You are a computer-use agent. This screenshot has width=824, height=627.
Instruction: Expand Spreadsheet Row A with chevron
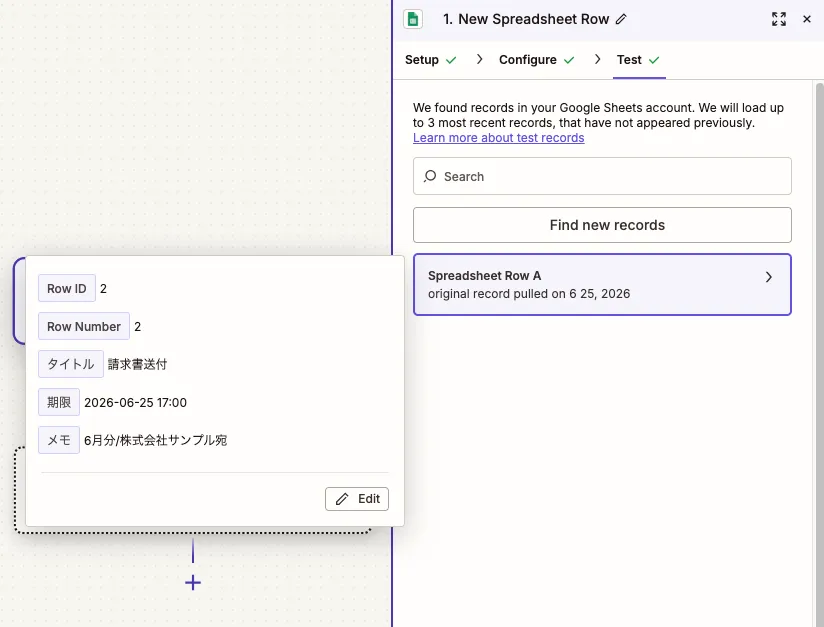[x=768, y=277]
